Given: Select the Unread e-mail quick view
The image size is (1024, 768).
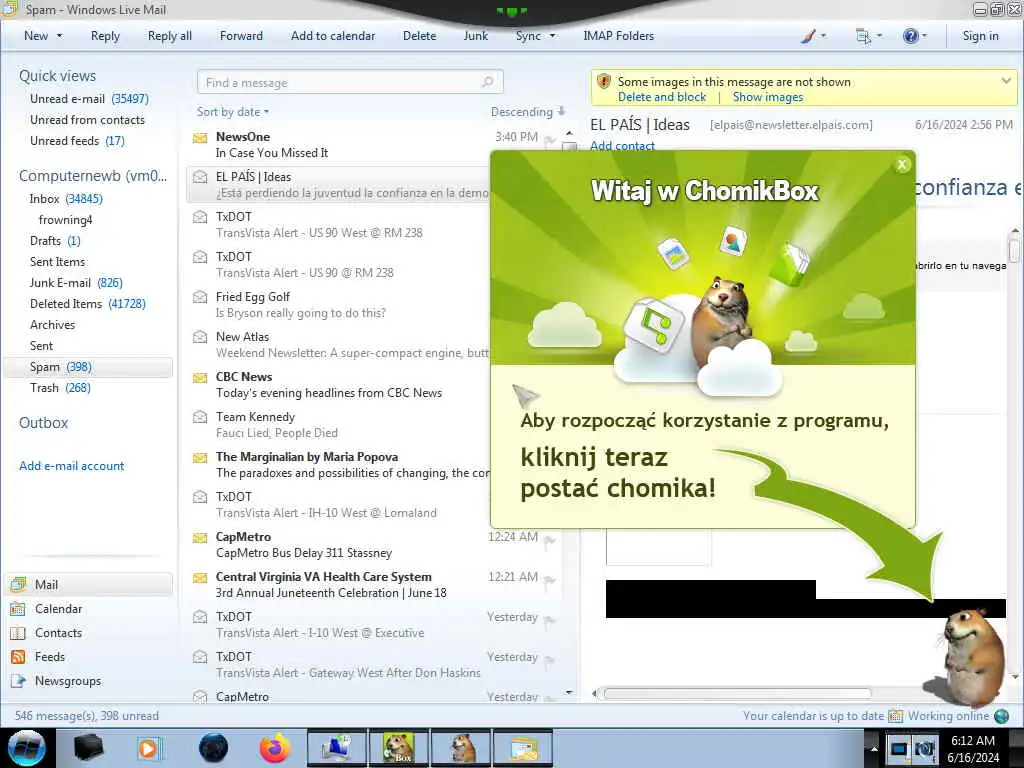Looking at the screenshot, I should coord(89,99).
